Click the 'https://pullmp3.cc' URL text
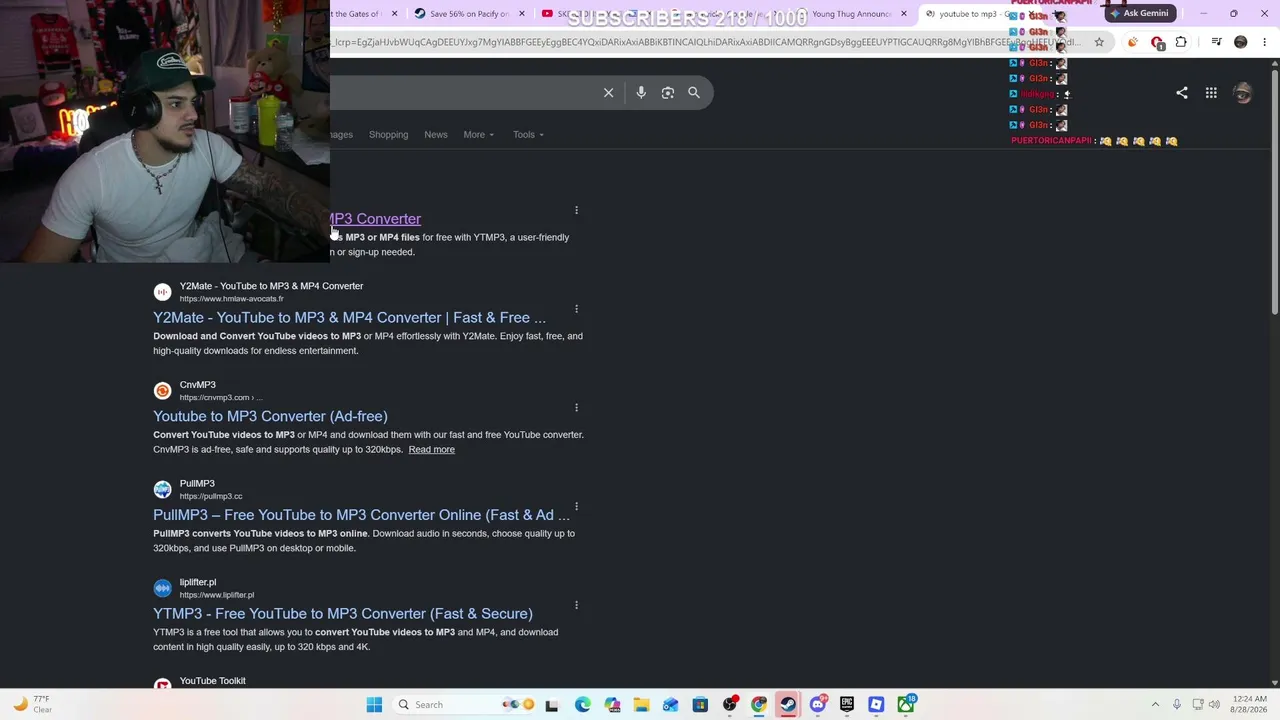 (211, 497)
